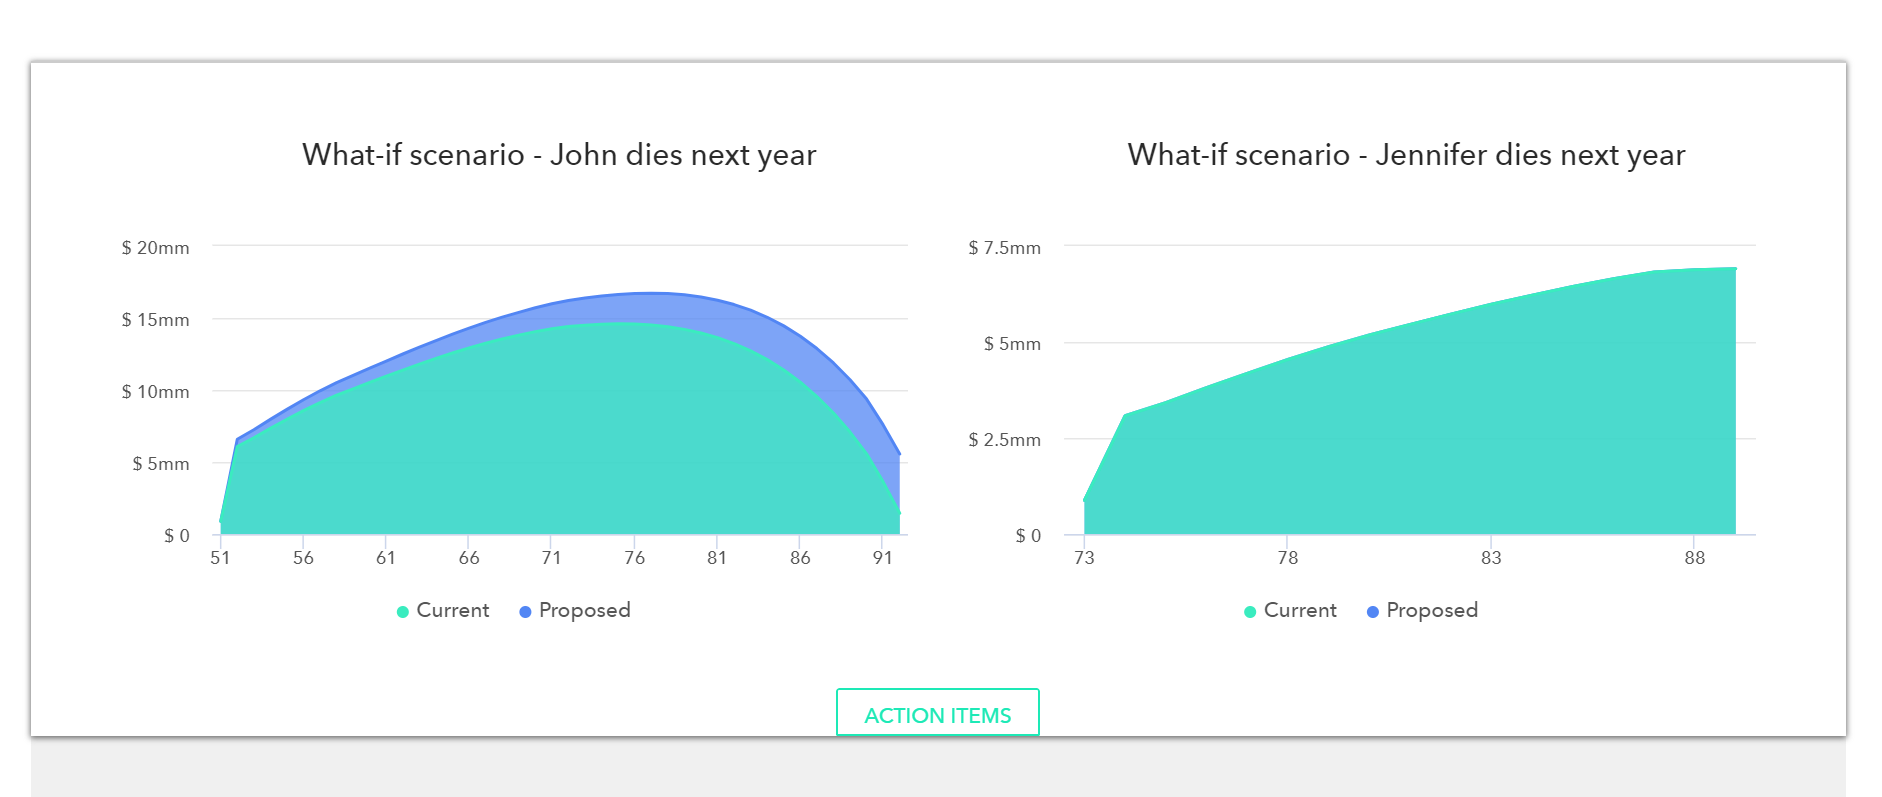
Task: Toggle Proposed series in Jennifer chart legend
Action: [1422, 610]
